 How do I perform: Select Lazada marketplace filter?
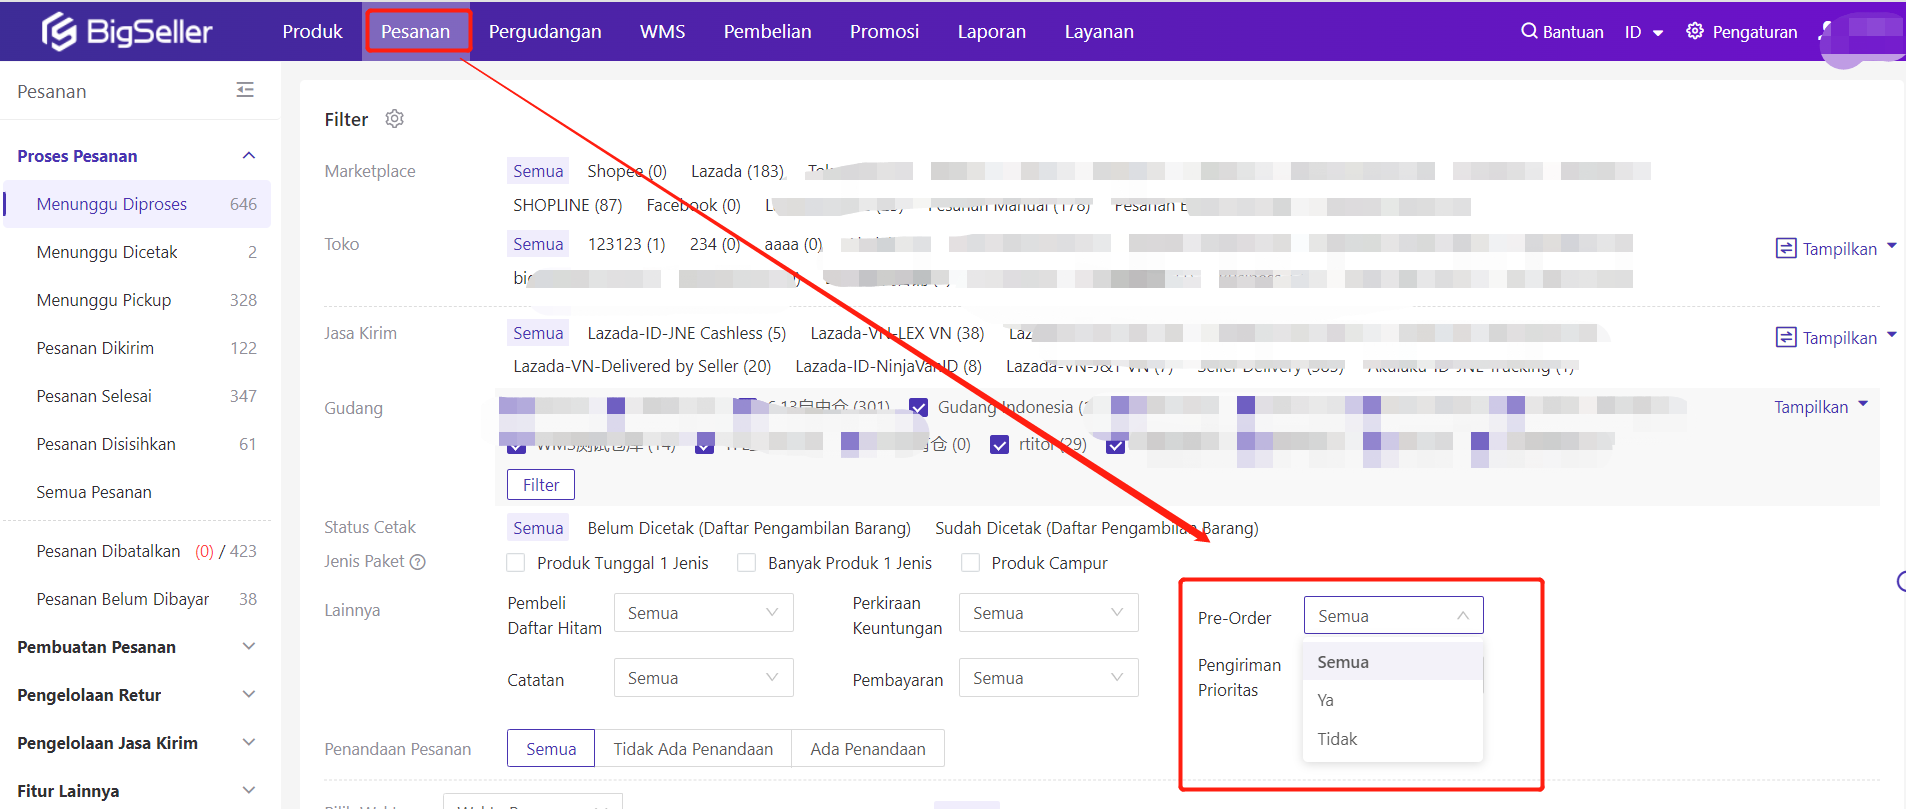pos(737,171)
